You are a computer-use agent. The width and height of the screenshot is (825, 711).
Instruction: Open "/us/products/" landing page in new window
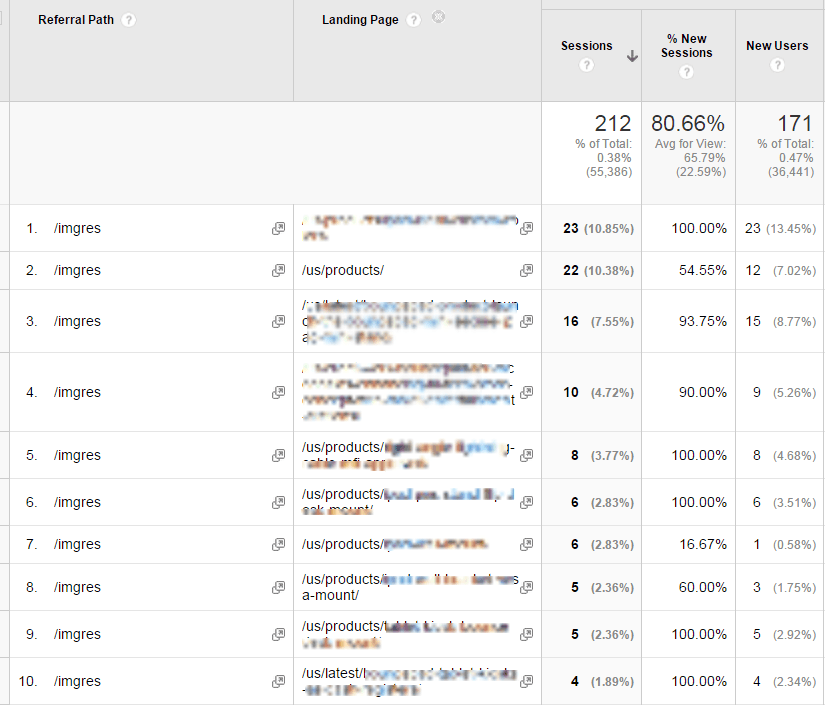tap(526, 270)
